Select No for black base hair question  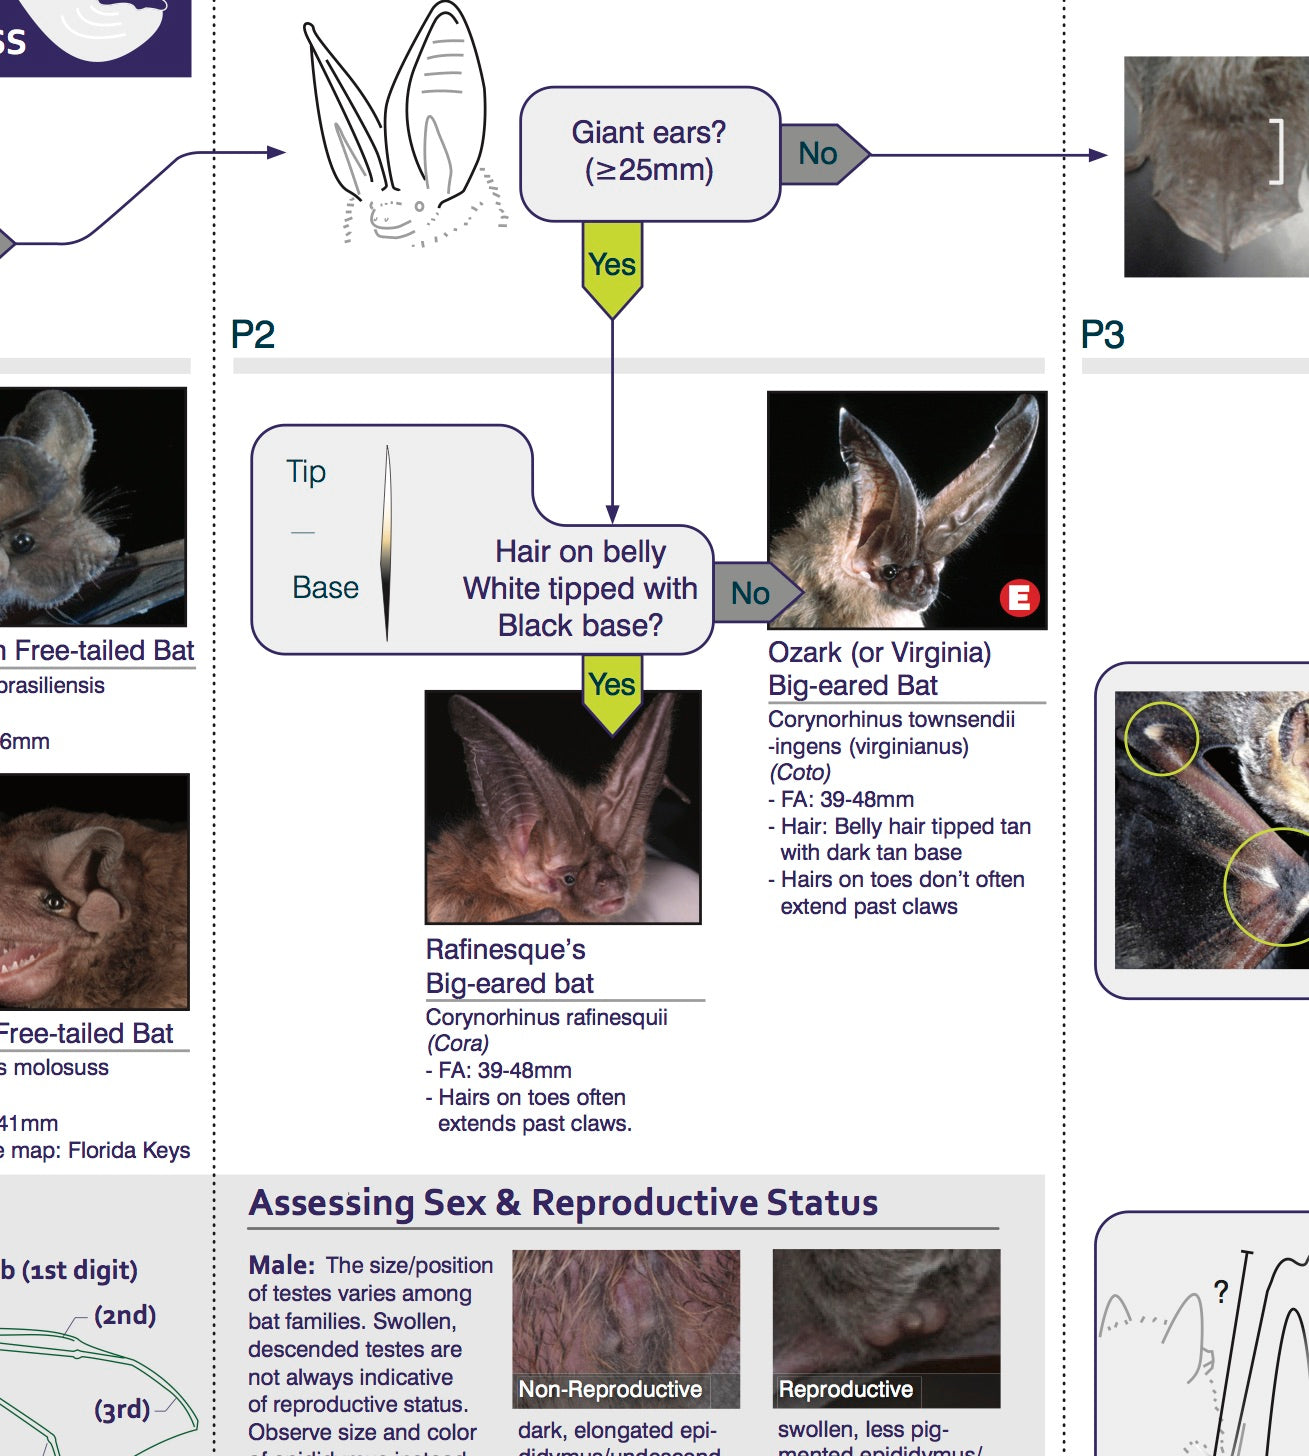753,593
